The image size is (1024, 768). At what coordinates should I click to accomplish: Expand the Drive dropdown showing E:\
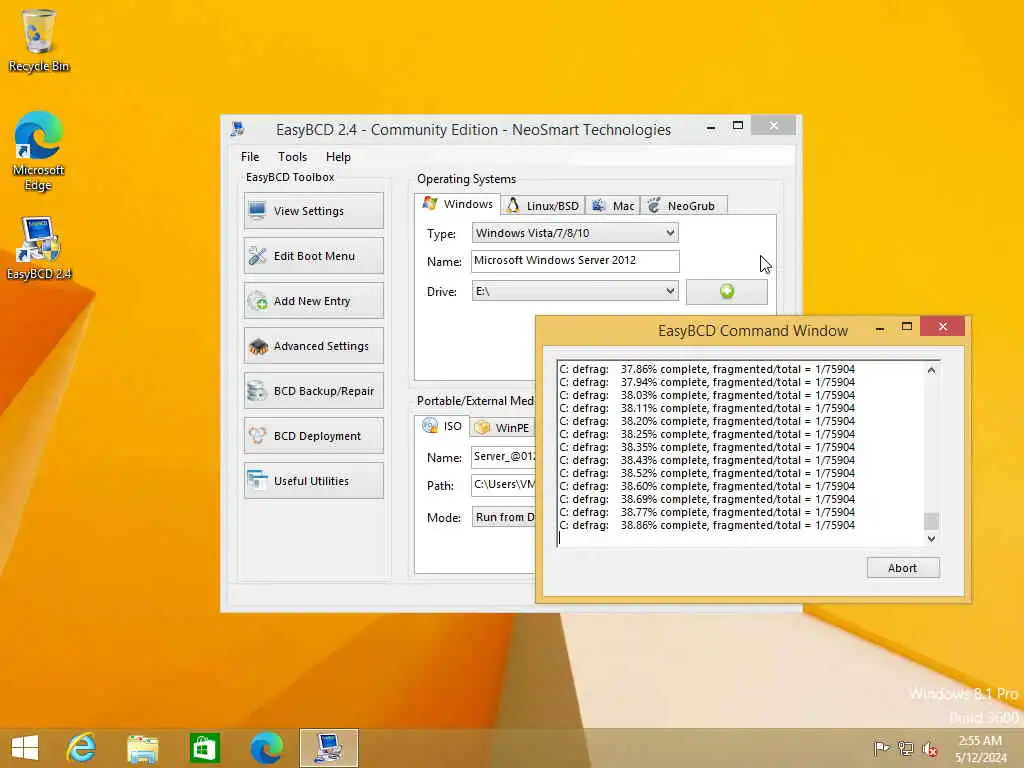click(x=575, y=291)
